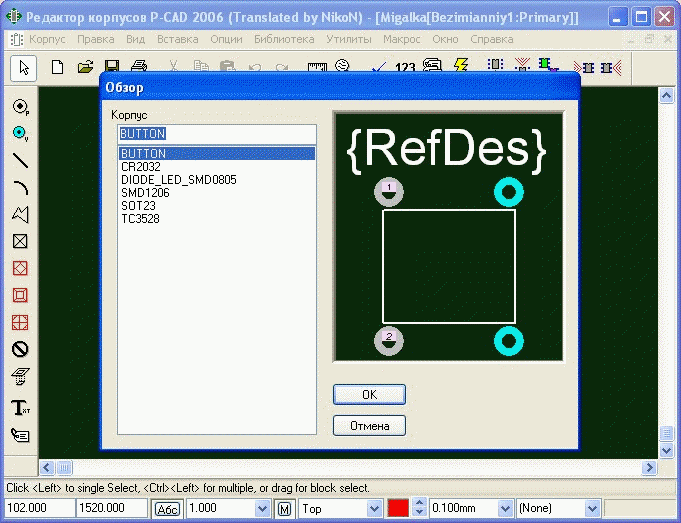Screen dimensions: 681x523
Task: Select the Place Via tool
Action: point(20,132)
